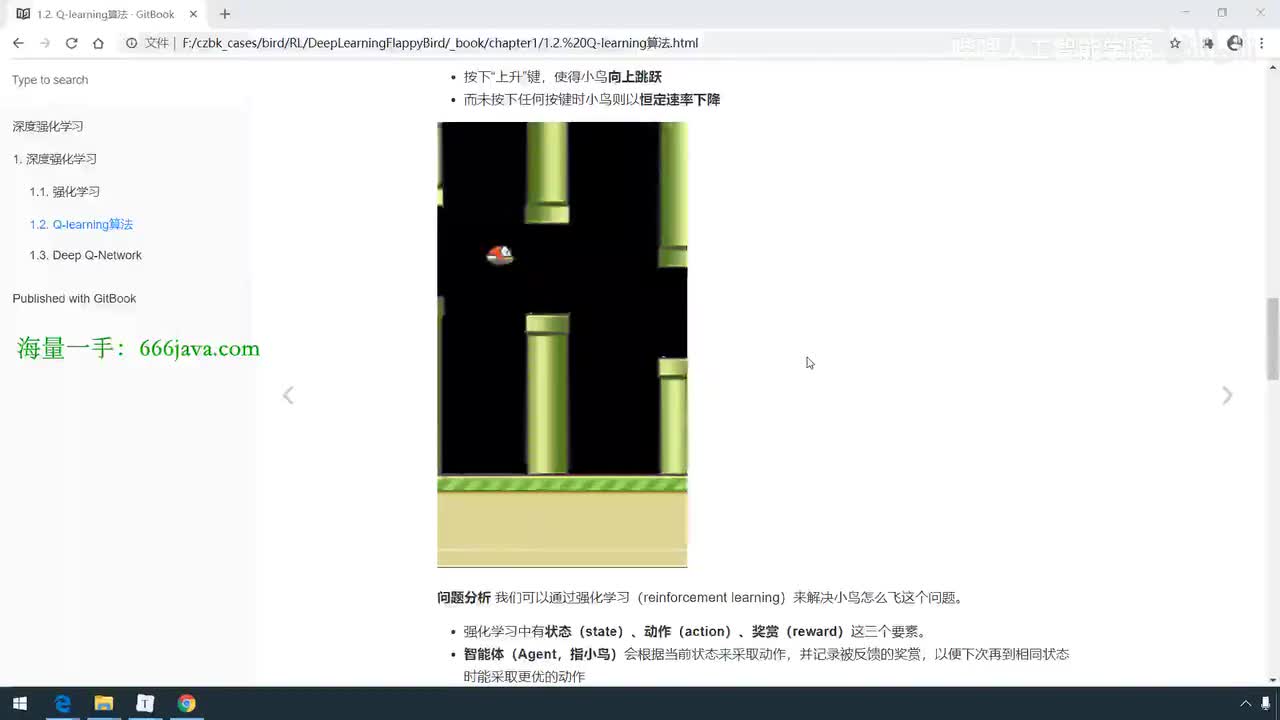This screenshot has height=720, width=1280.
Task: Open the 深度强化学习 heading in sidebar
Action: (x=48, y=127)
